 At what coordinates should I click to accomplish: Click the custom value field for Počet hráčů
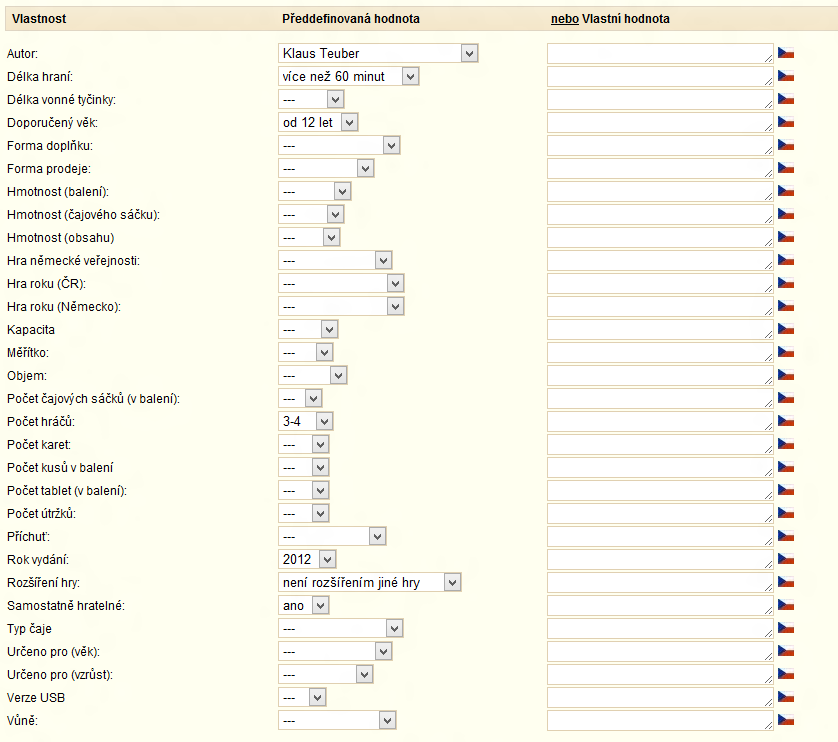click(660, 421)
